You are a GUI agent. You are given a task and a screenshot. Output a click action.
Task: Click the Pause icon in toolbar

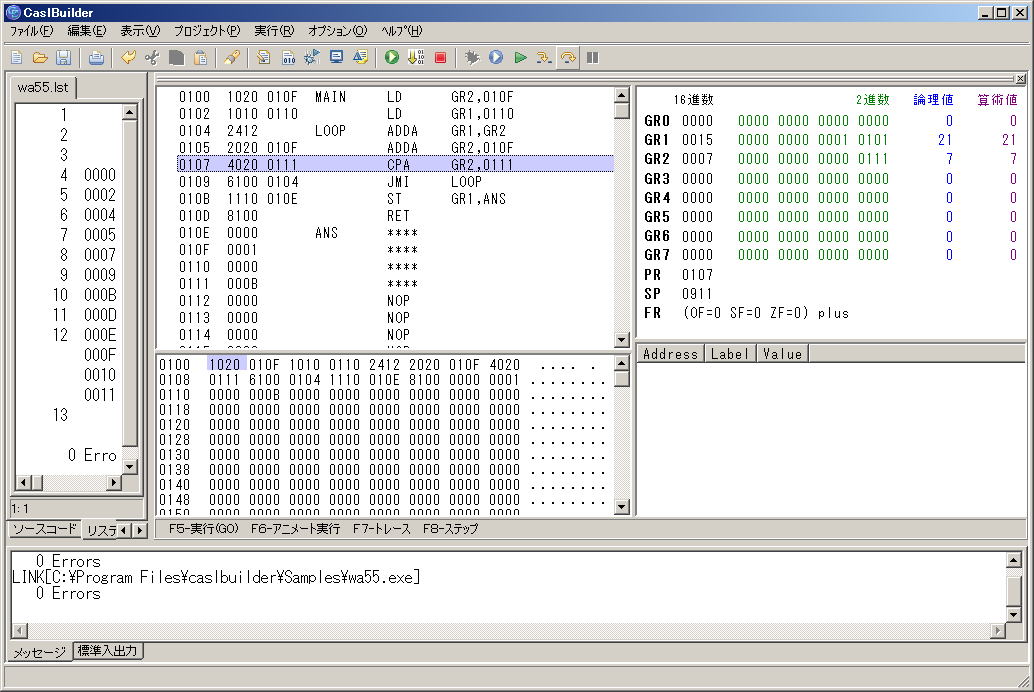click(593, 58)
